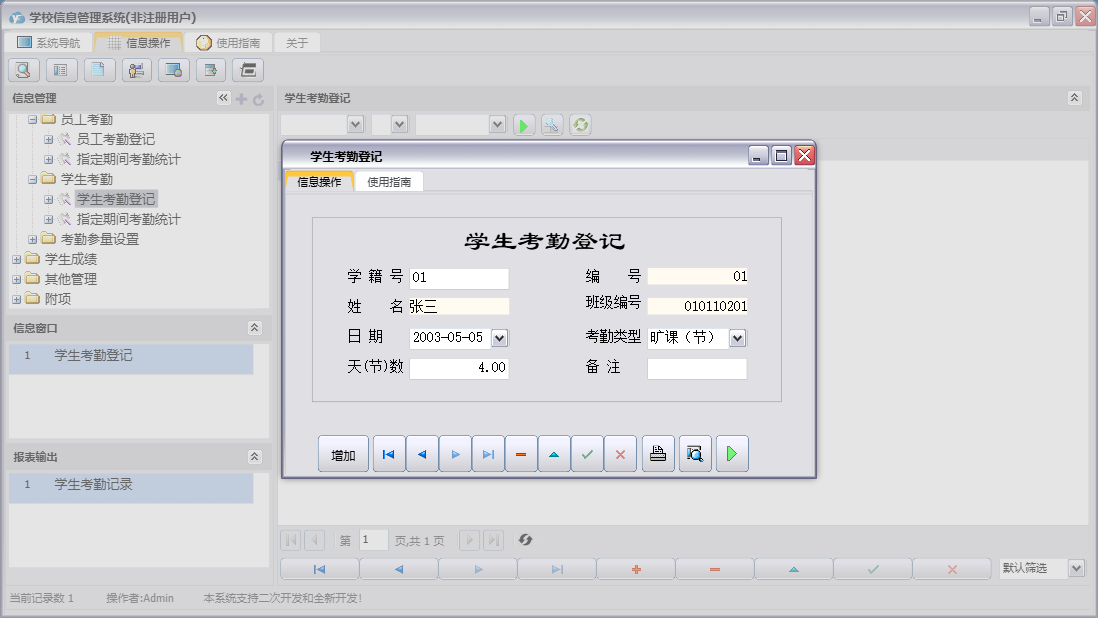1098x618 pixels.
Task: Jump to the first record in the dialog
Action: (x=389, y=454)
